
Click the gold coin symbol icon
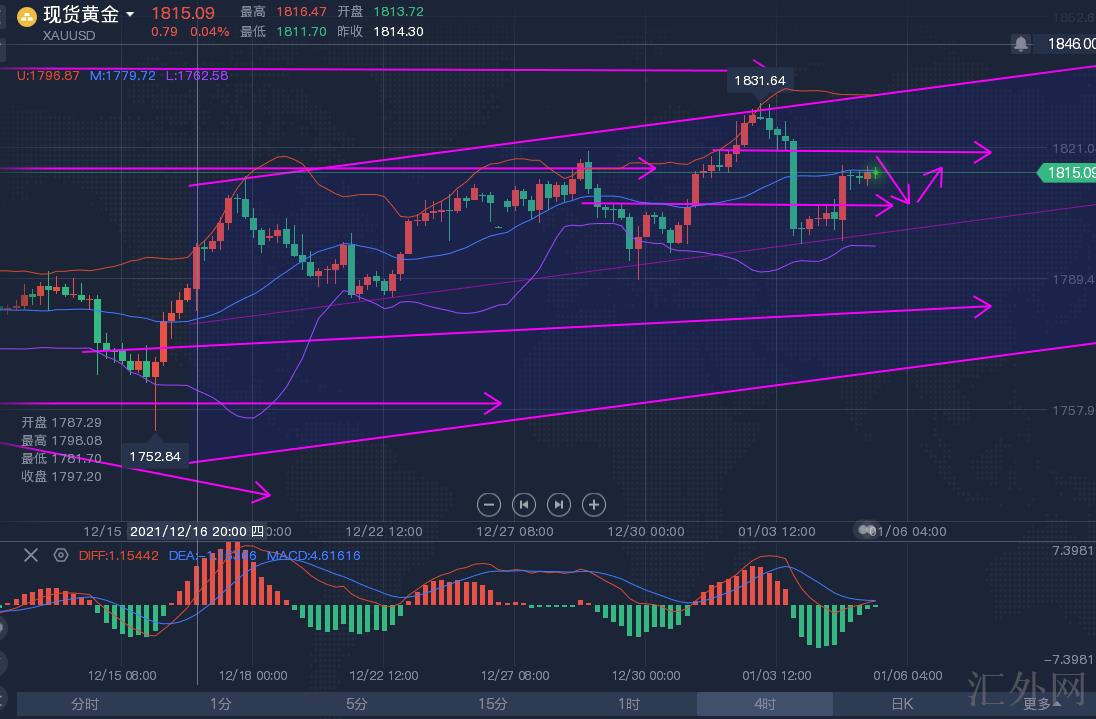tap(26, 16)
